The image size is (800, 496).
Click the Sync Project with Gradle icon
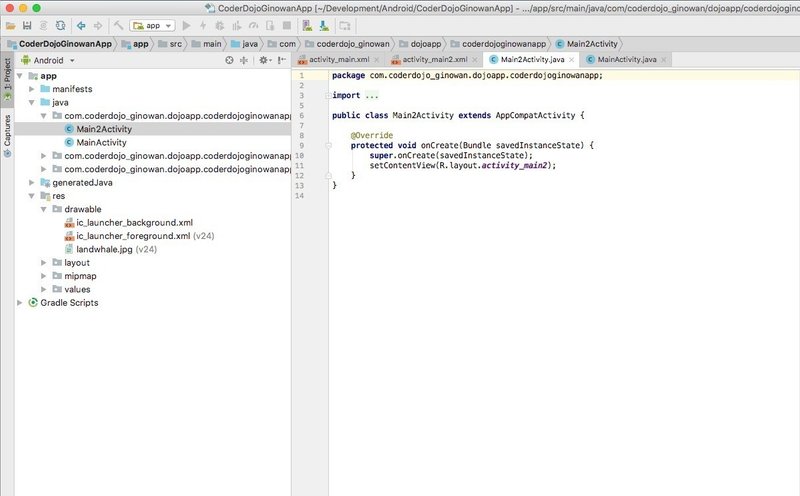click(x=60, y=26)
